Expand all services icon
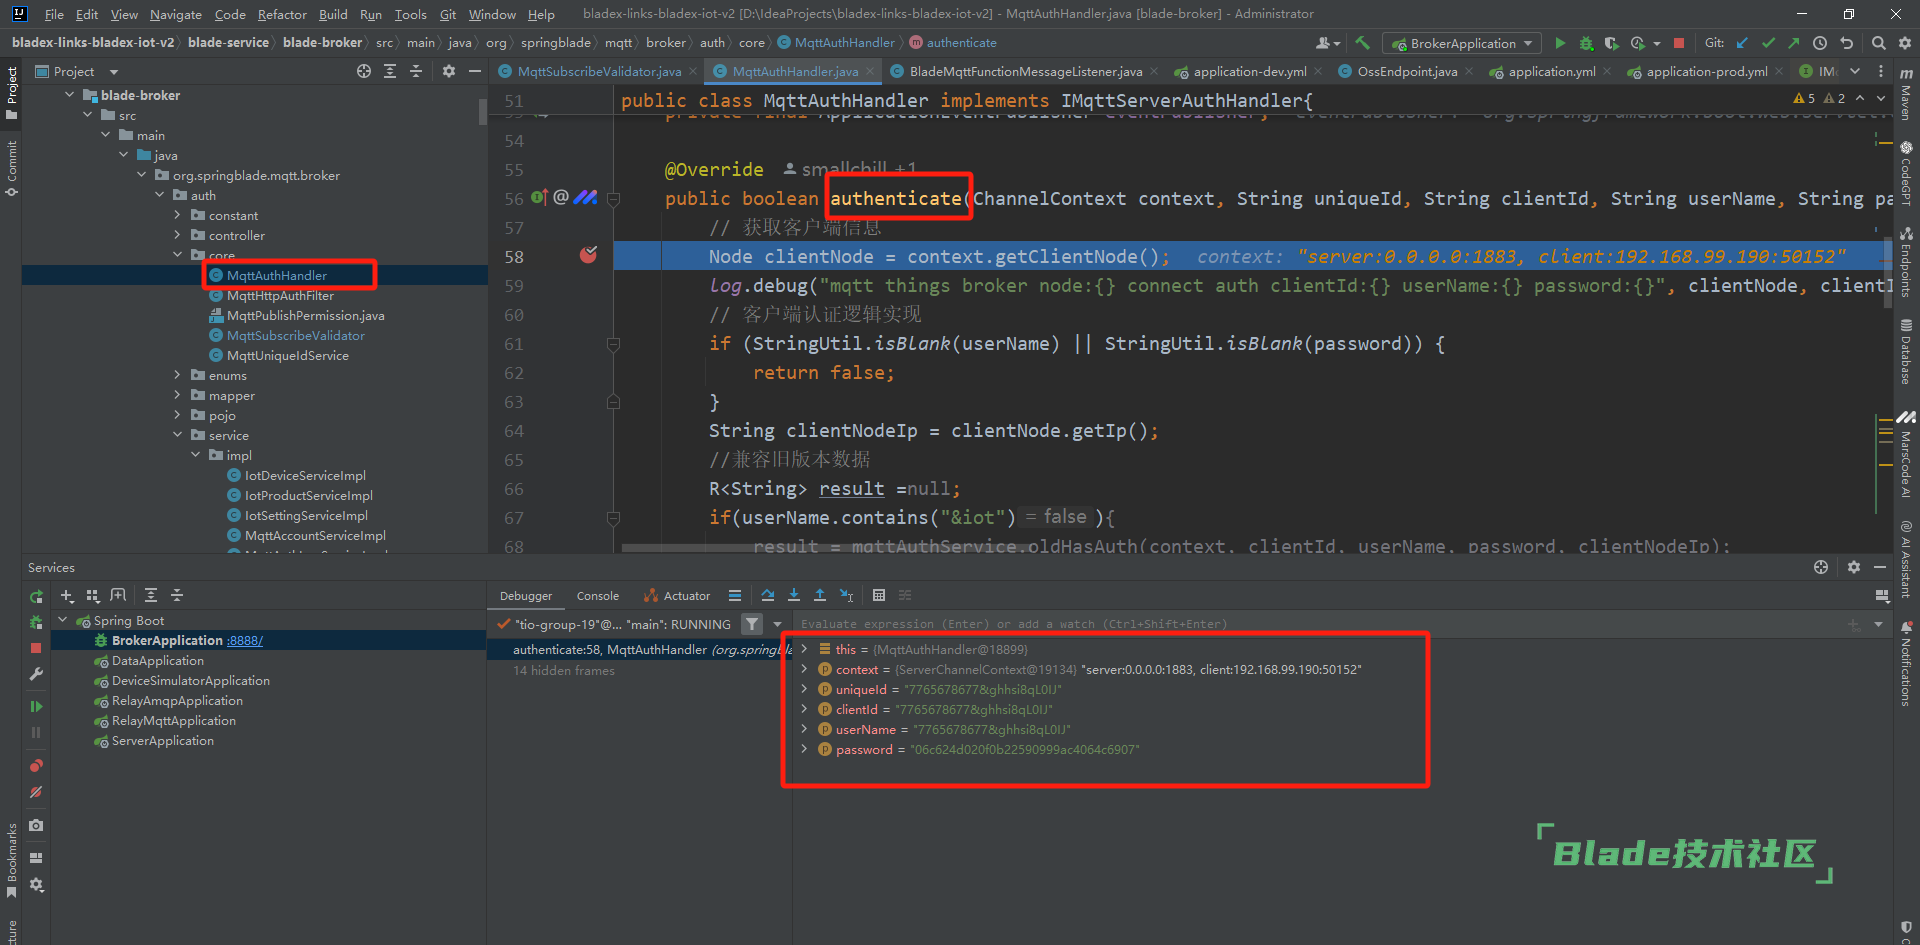 tap(151, 595)
